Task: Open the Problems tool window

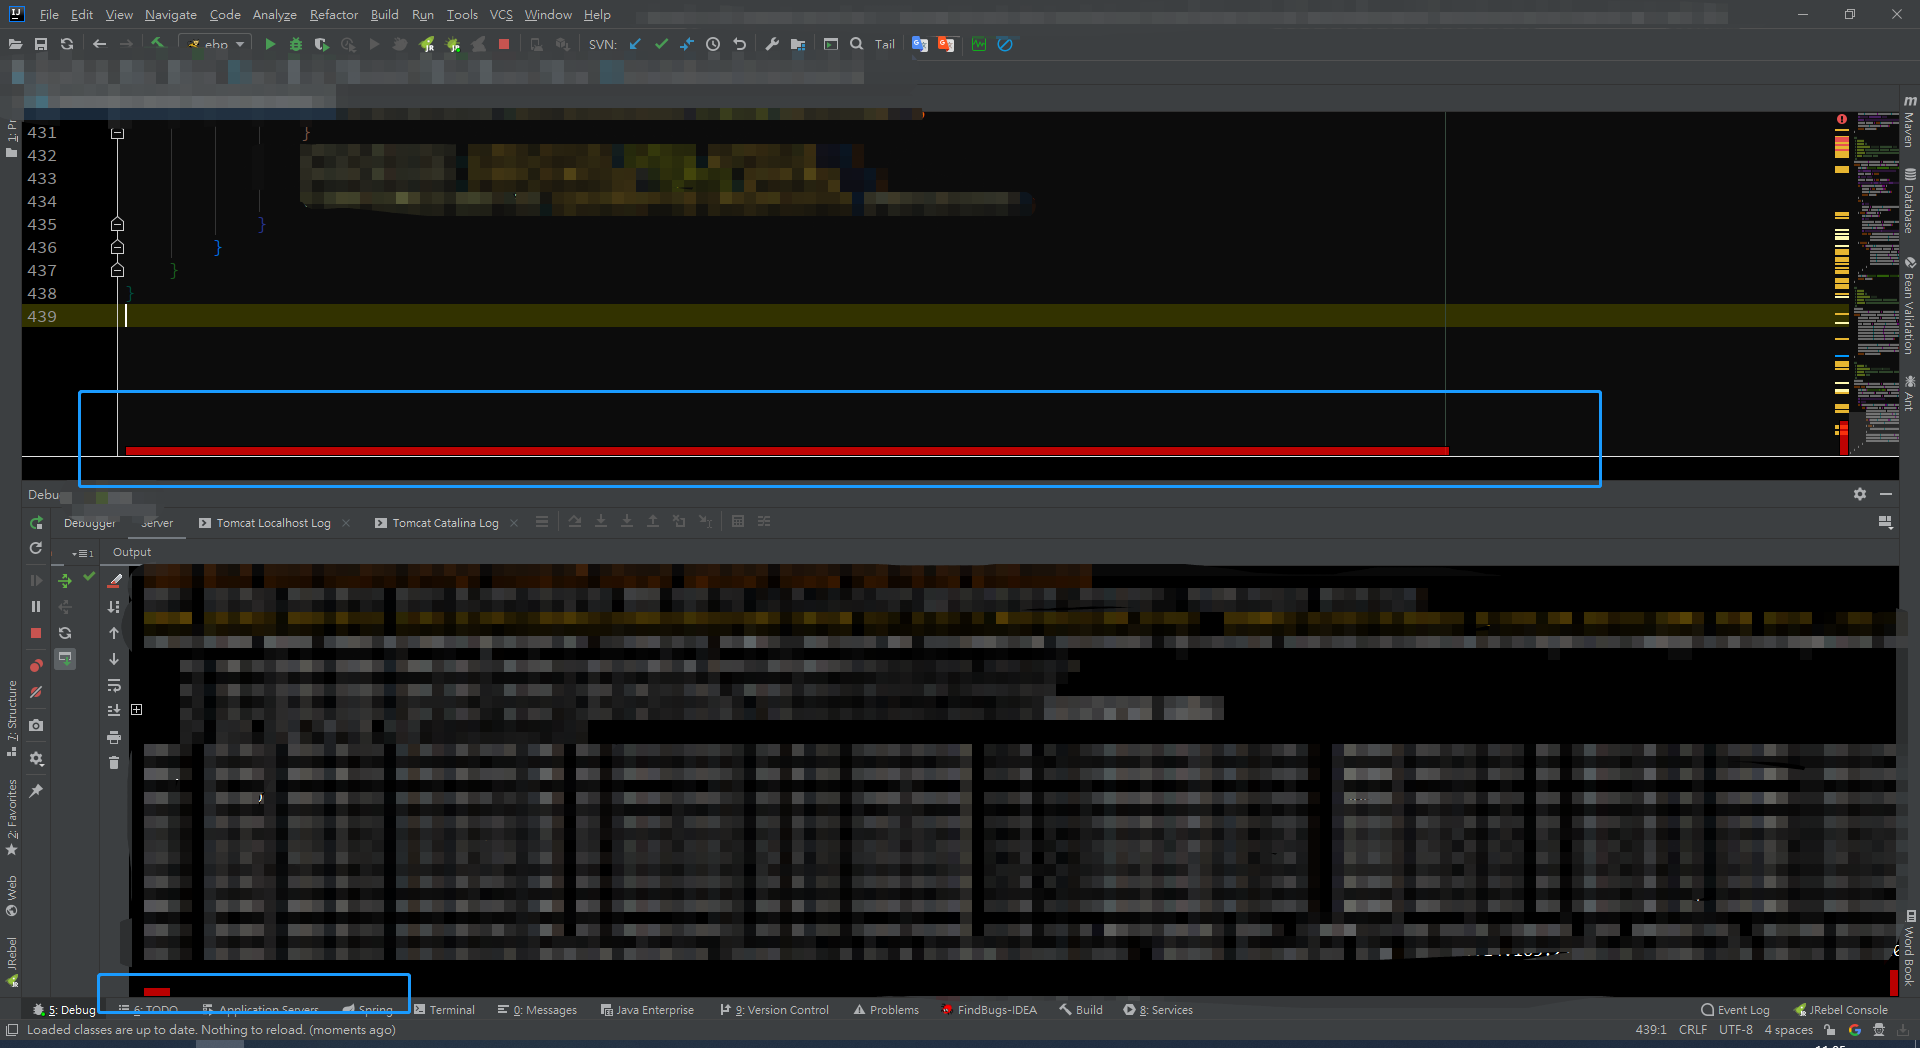Action: point(886,1010)
